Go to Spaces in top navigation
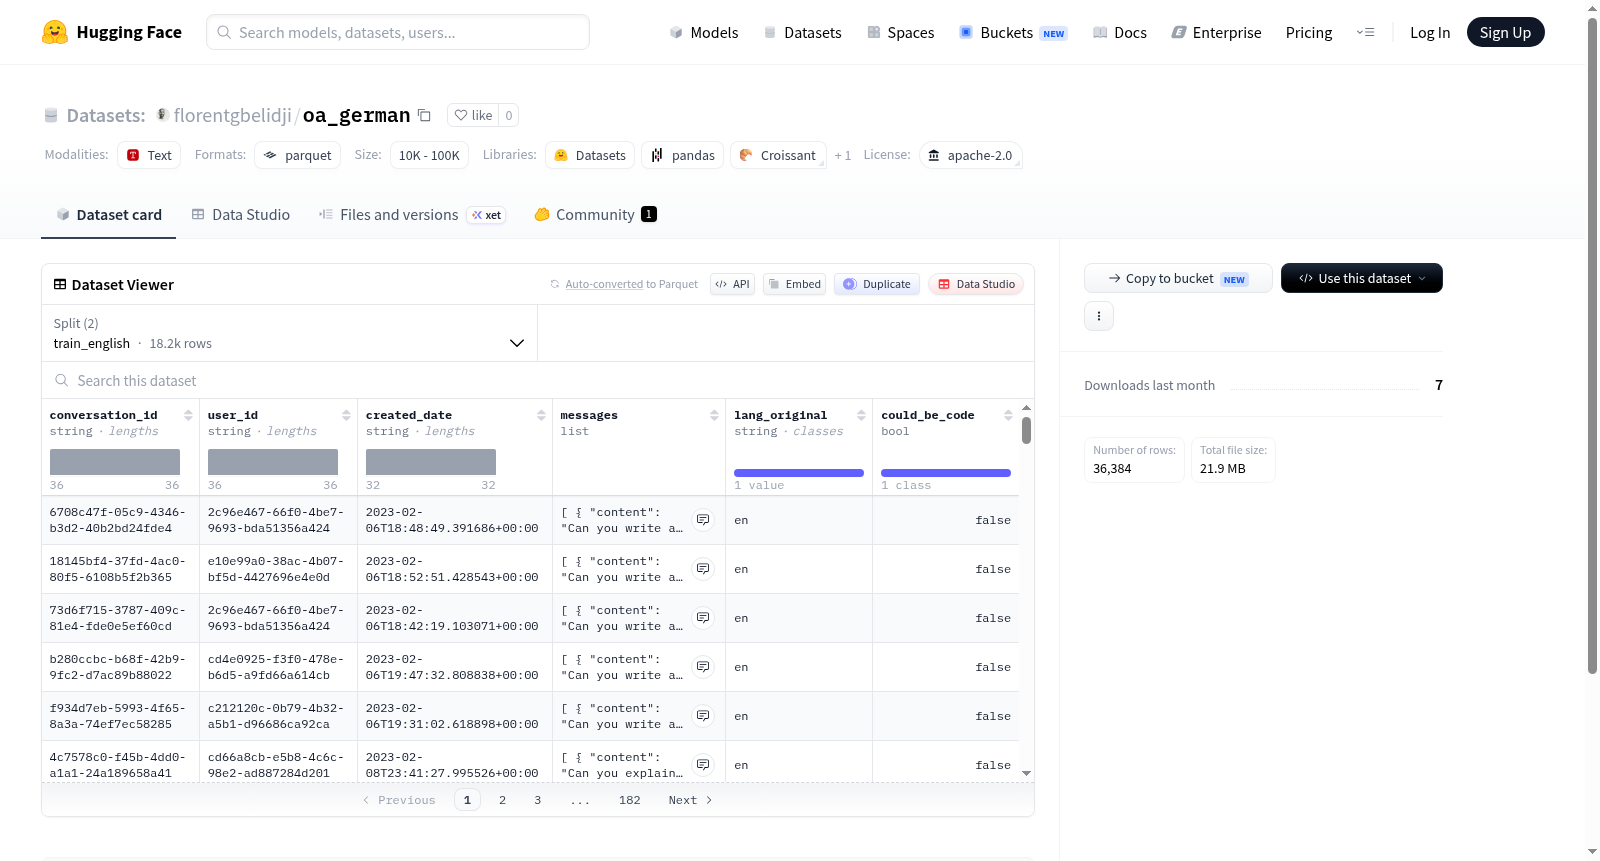1600x861 pixels. [900, 32]
